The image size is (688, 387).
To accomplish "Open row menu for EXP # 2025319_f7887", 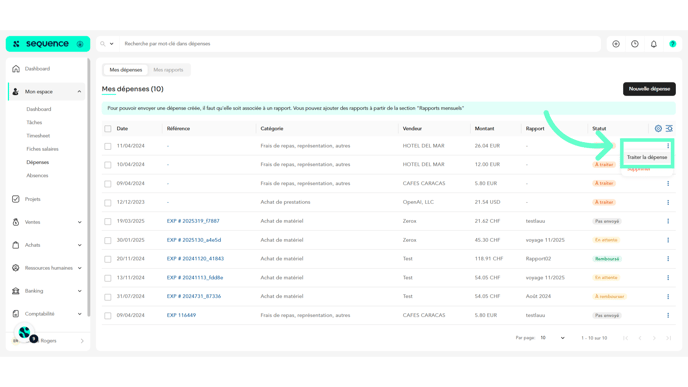I will point(668,221).
